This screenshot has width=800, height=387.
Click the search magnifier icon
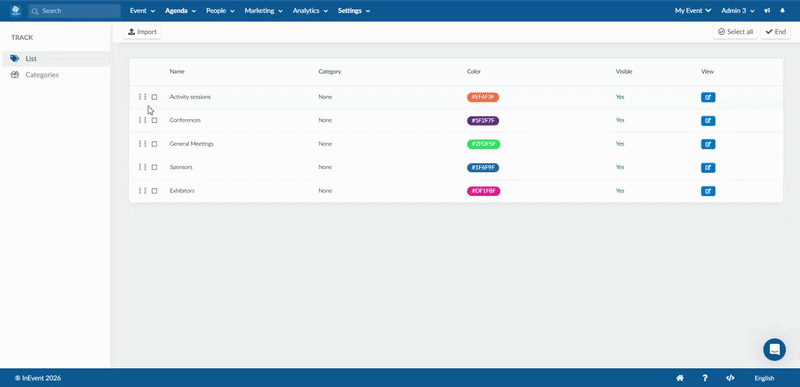click(36, 11)
